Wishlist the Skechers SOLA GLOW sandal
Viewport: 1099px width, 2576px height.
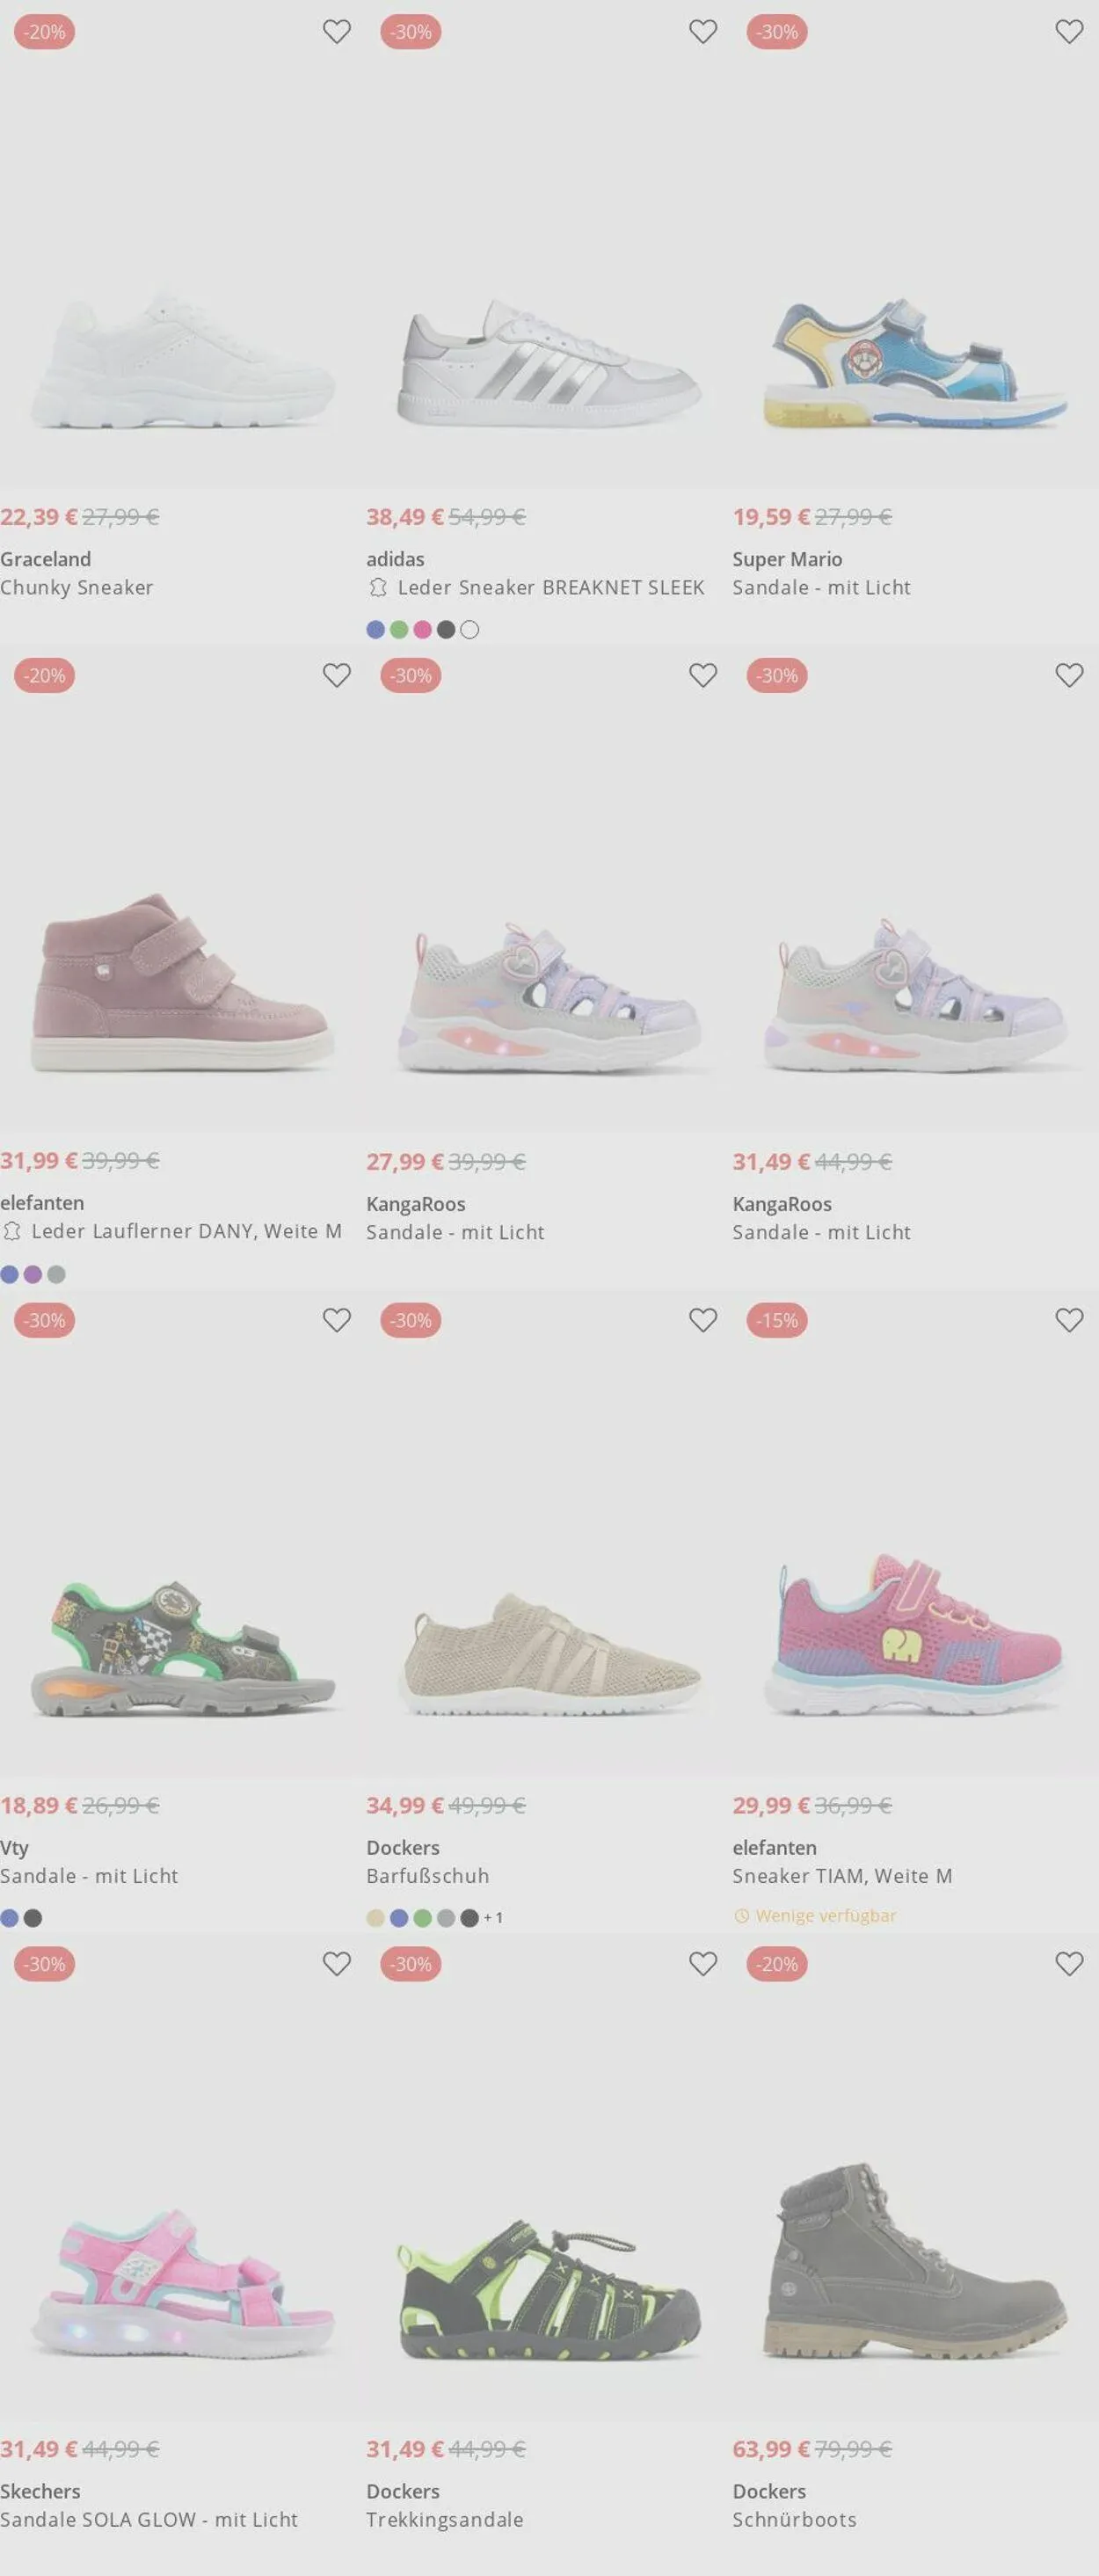pos(337,1965)
